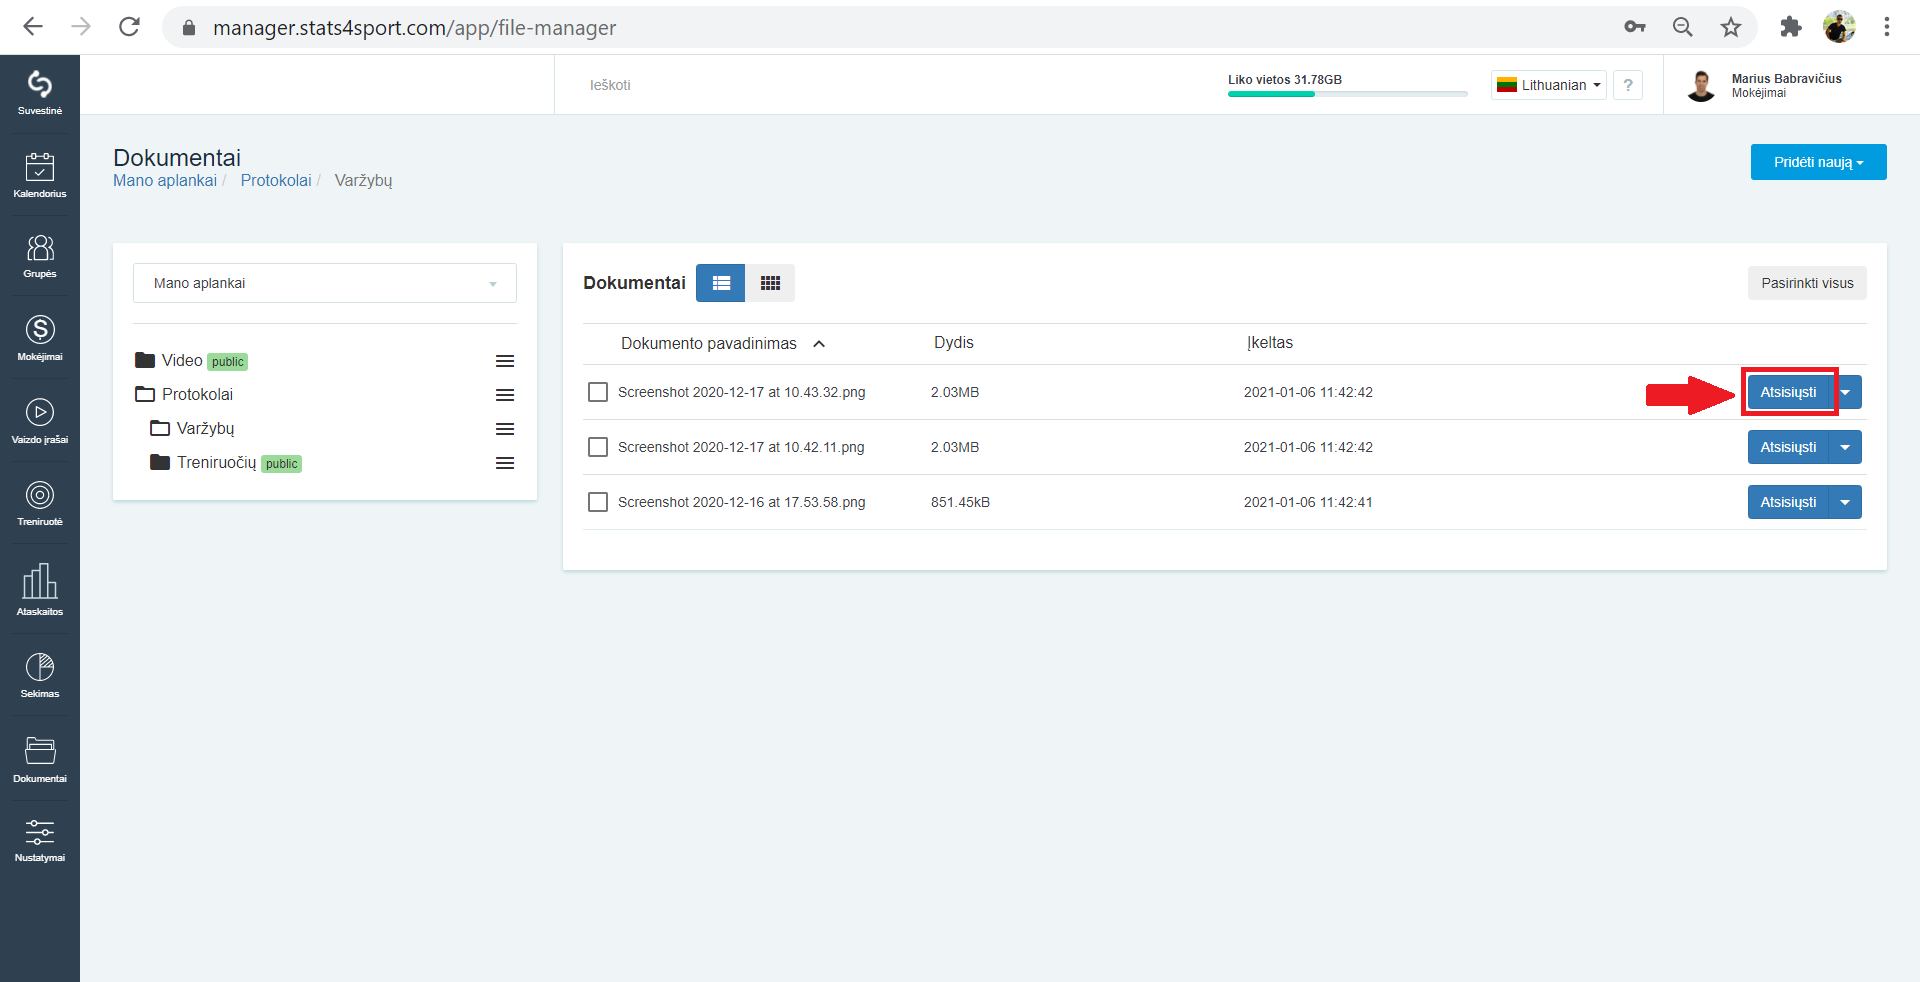Open the Ataskaitos bar chart icon
The height and width of the screenshot is (982, 1920).
coord(40,590)
